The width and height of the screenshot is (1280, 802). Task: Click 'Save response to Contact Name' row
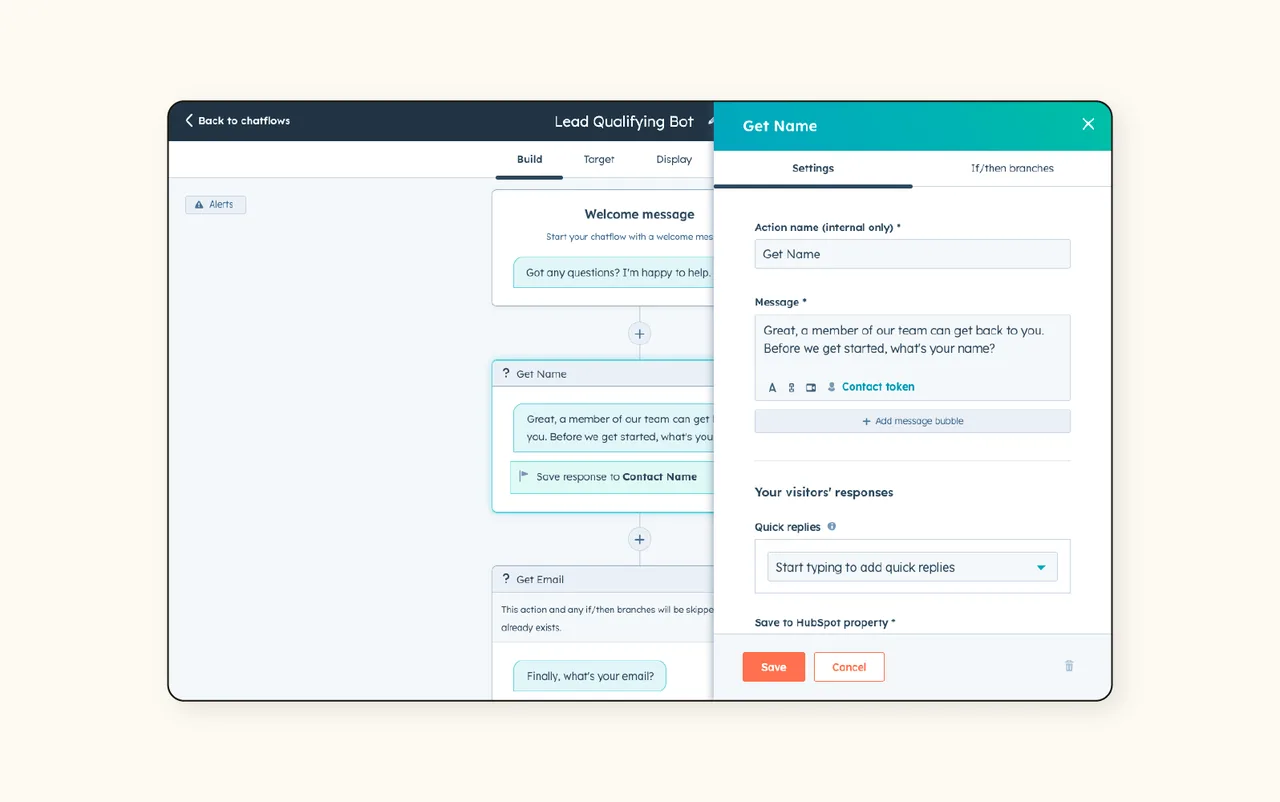coord(612,477)
